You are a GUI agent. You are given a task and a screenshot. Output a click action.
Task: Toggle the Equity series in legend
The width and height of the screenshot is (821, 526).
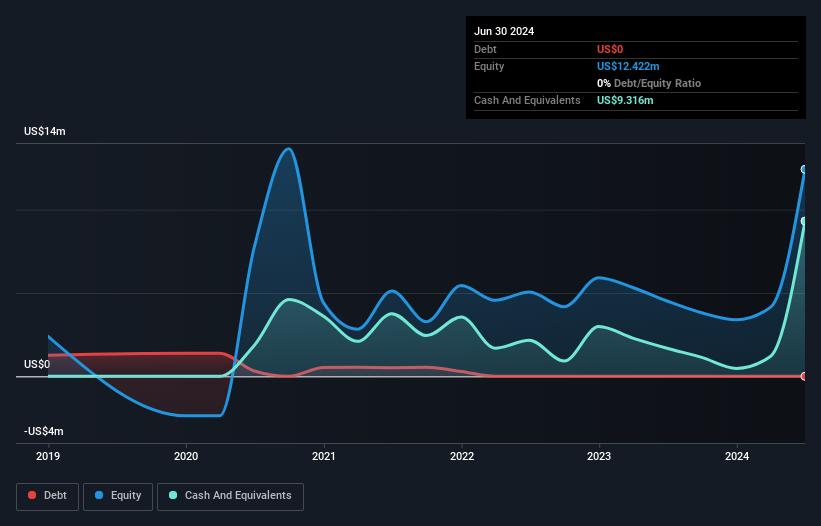click(x=118, y=496)
